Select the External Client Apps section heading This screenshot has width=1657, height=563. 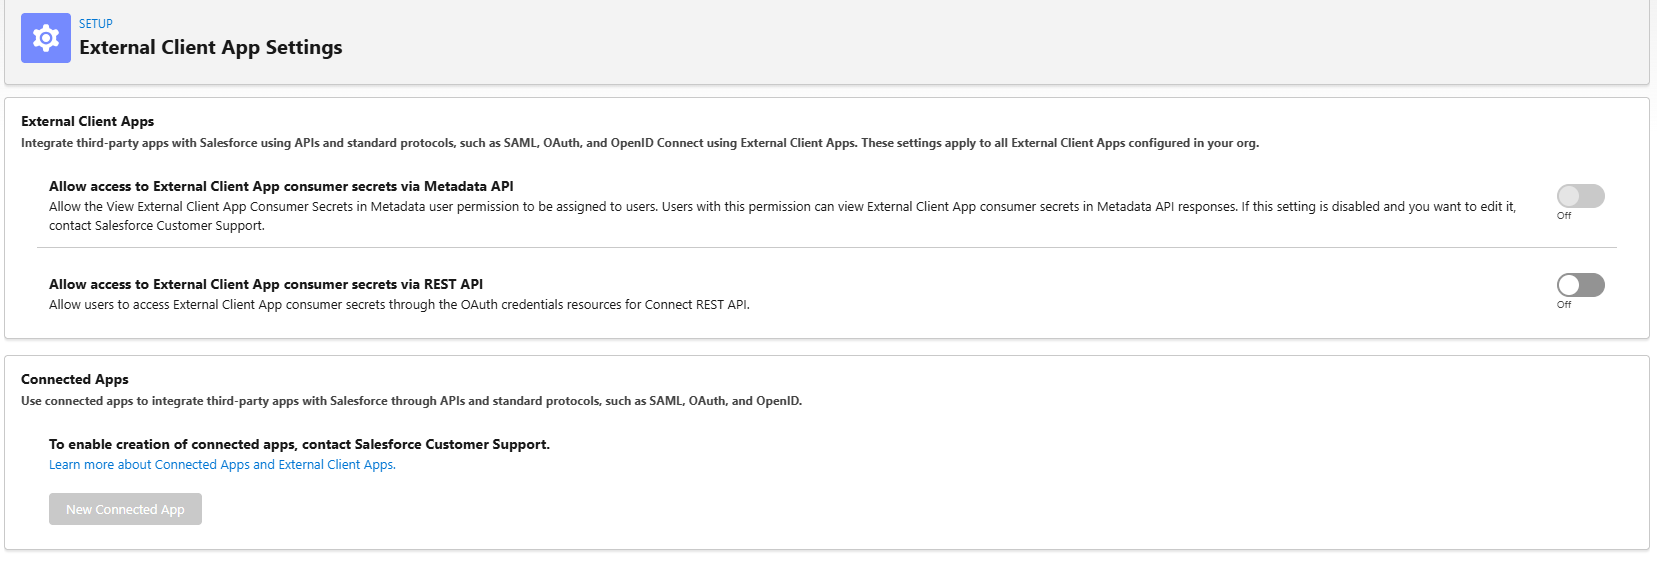88,121
